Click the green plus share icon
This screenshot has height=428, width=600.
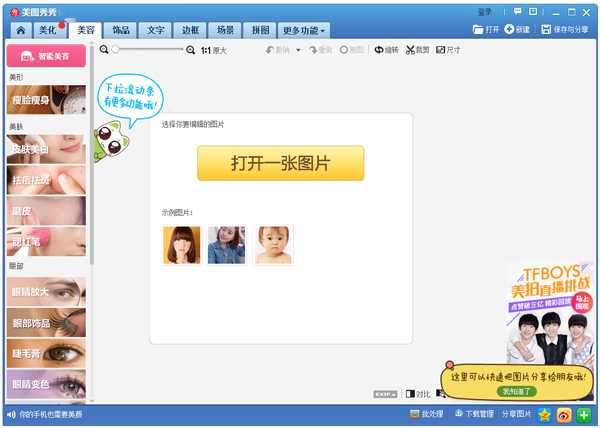point(584,414)
